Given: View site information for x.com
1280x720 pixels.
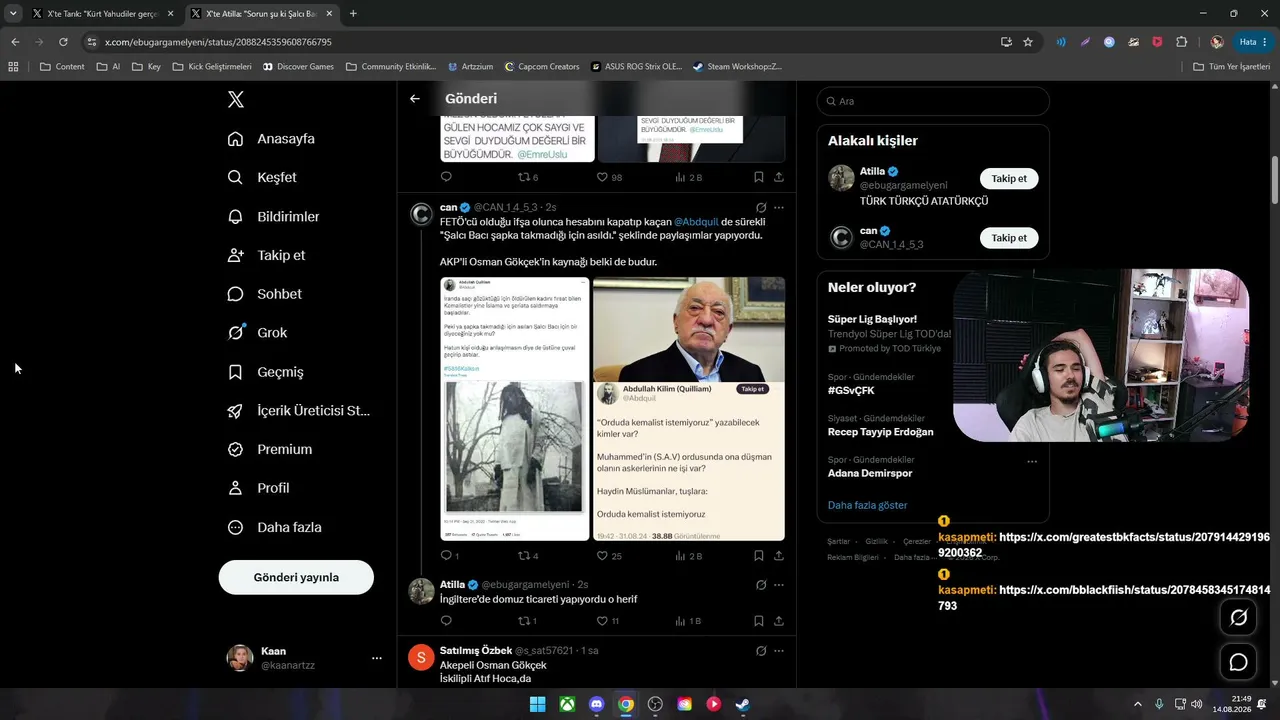Looking at the screenshot, I should click(92, 42).
